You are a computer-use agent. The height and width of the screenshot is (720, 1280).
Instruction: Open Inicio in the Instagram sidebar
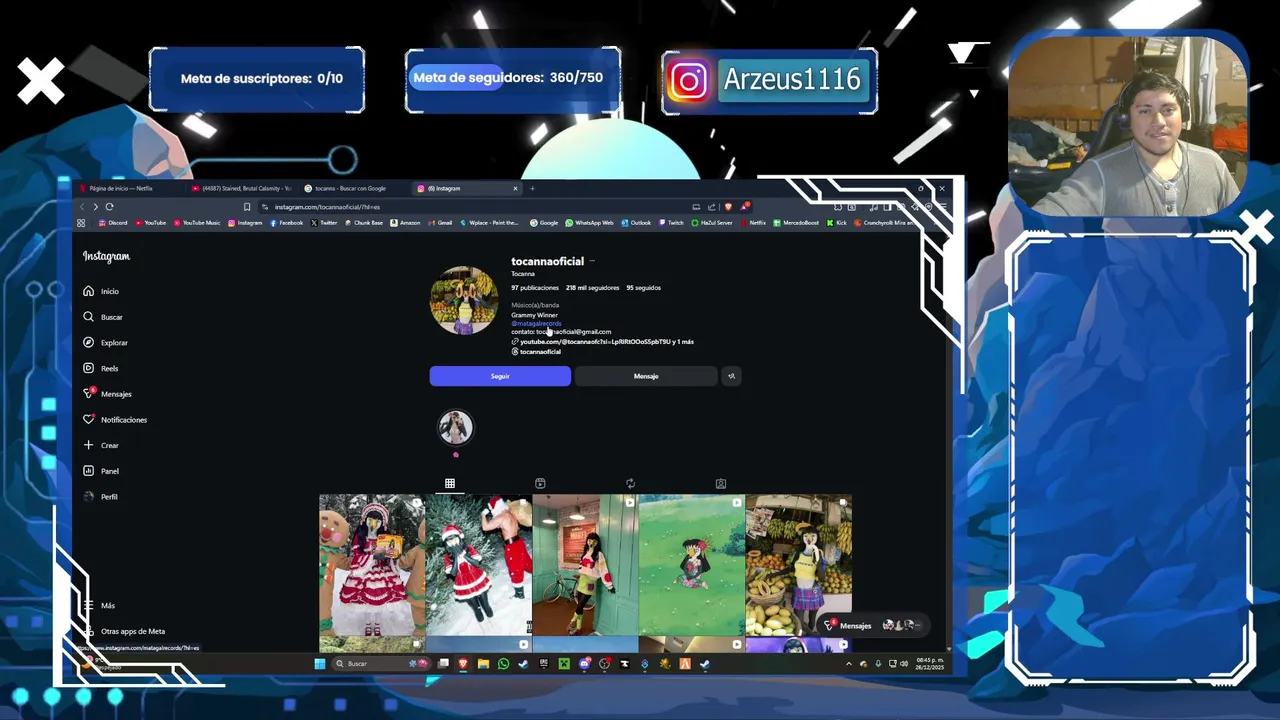(x=101, y=291)
